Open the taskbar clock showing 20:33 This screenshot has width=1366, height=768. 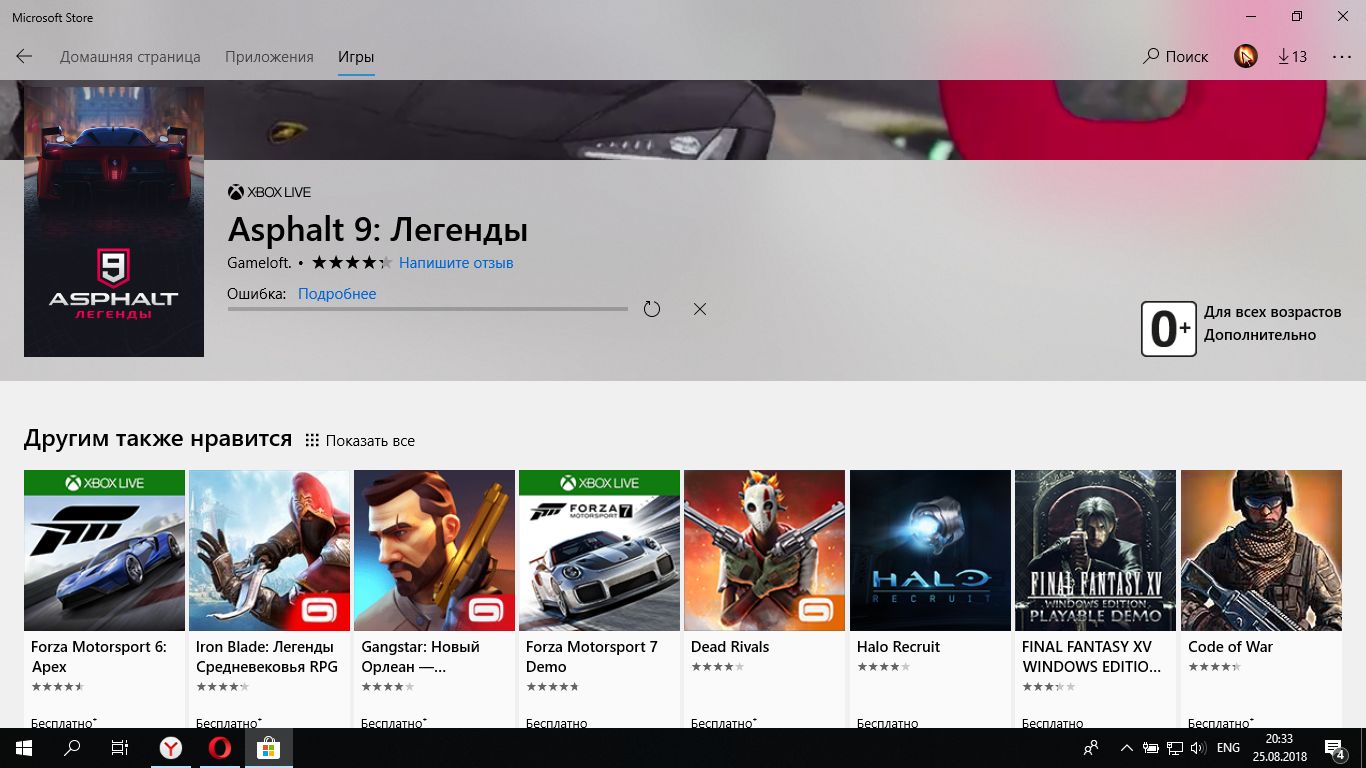(x=1279, y=748)
